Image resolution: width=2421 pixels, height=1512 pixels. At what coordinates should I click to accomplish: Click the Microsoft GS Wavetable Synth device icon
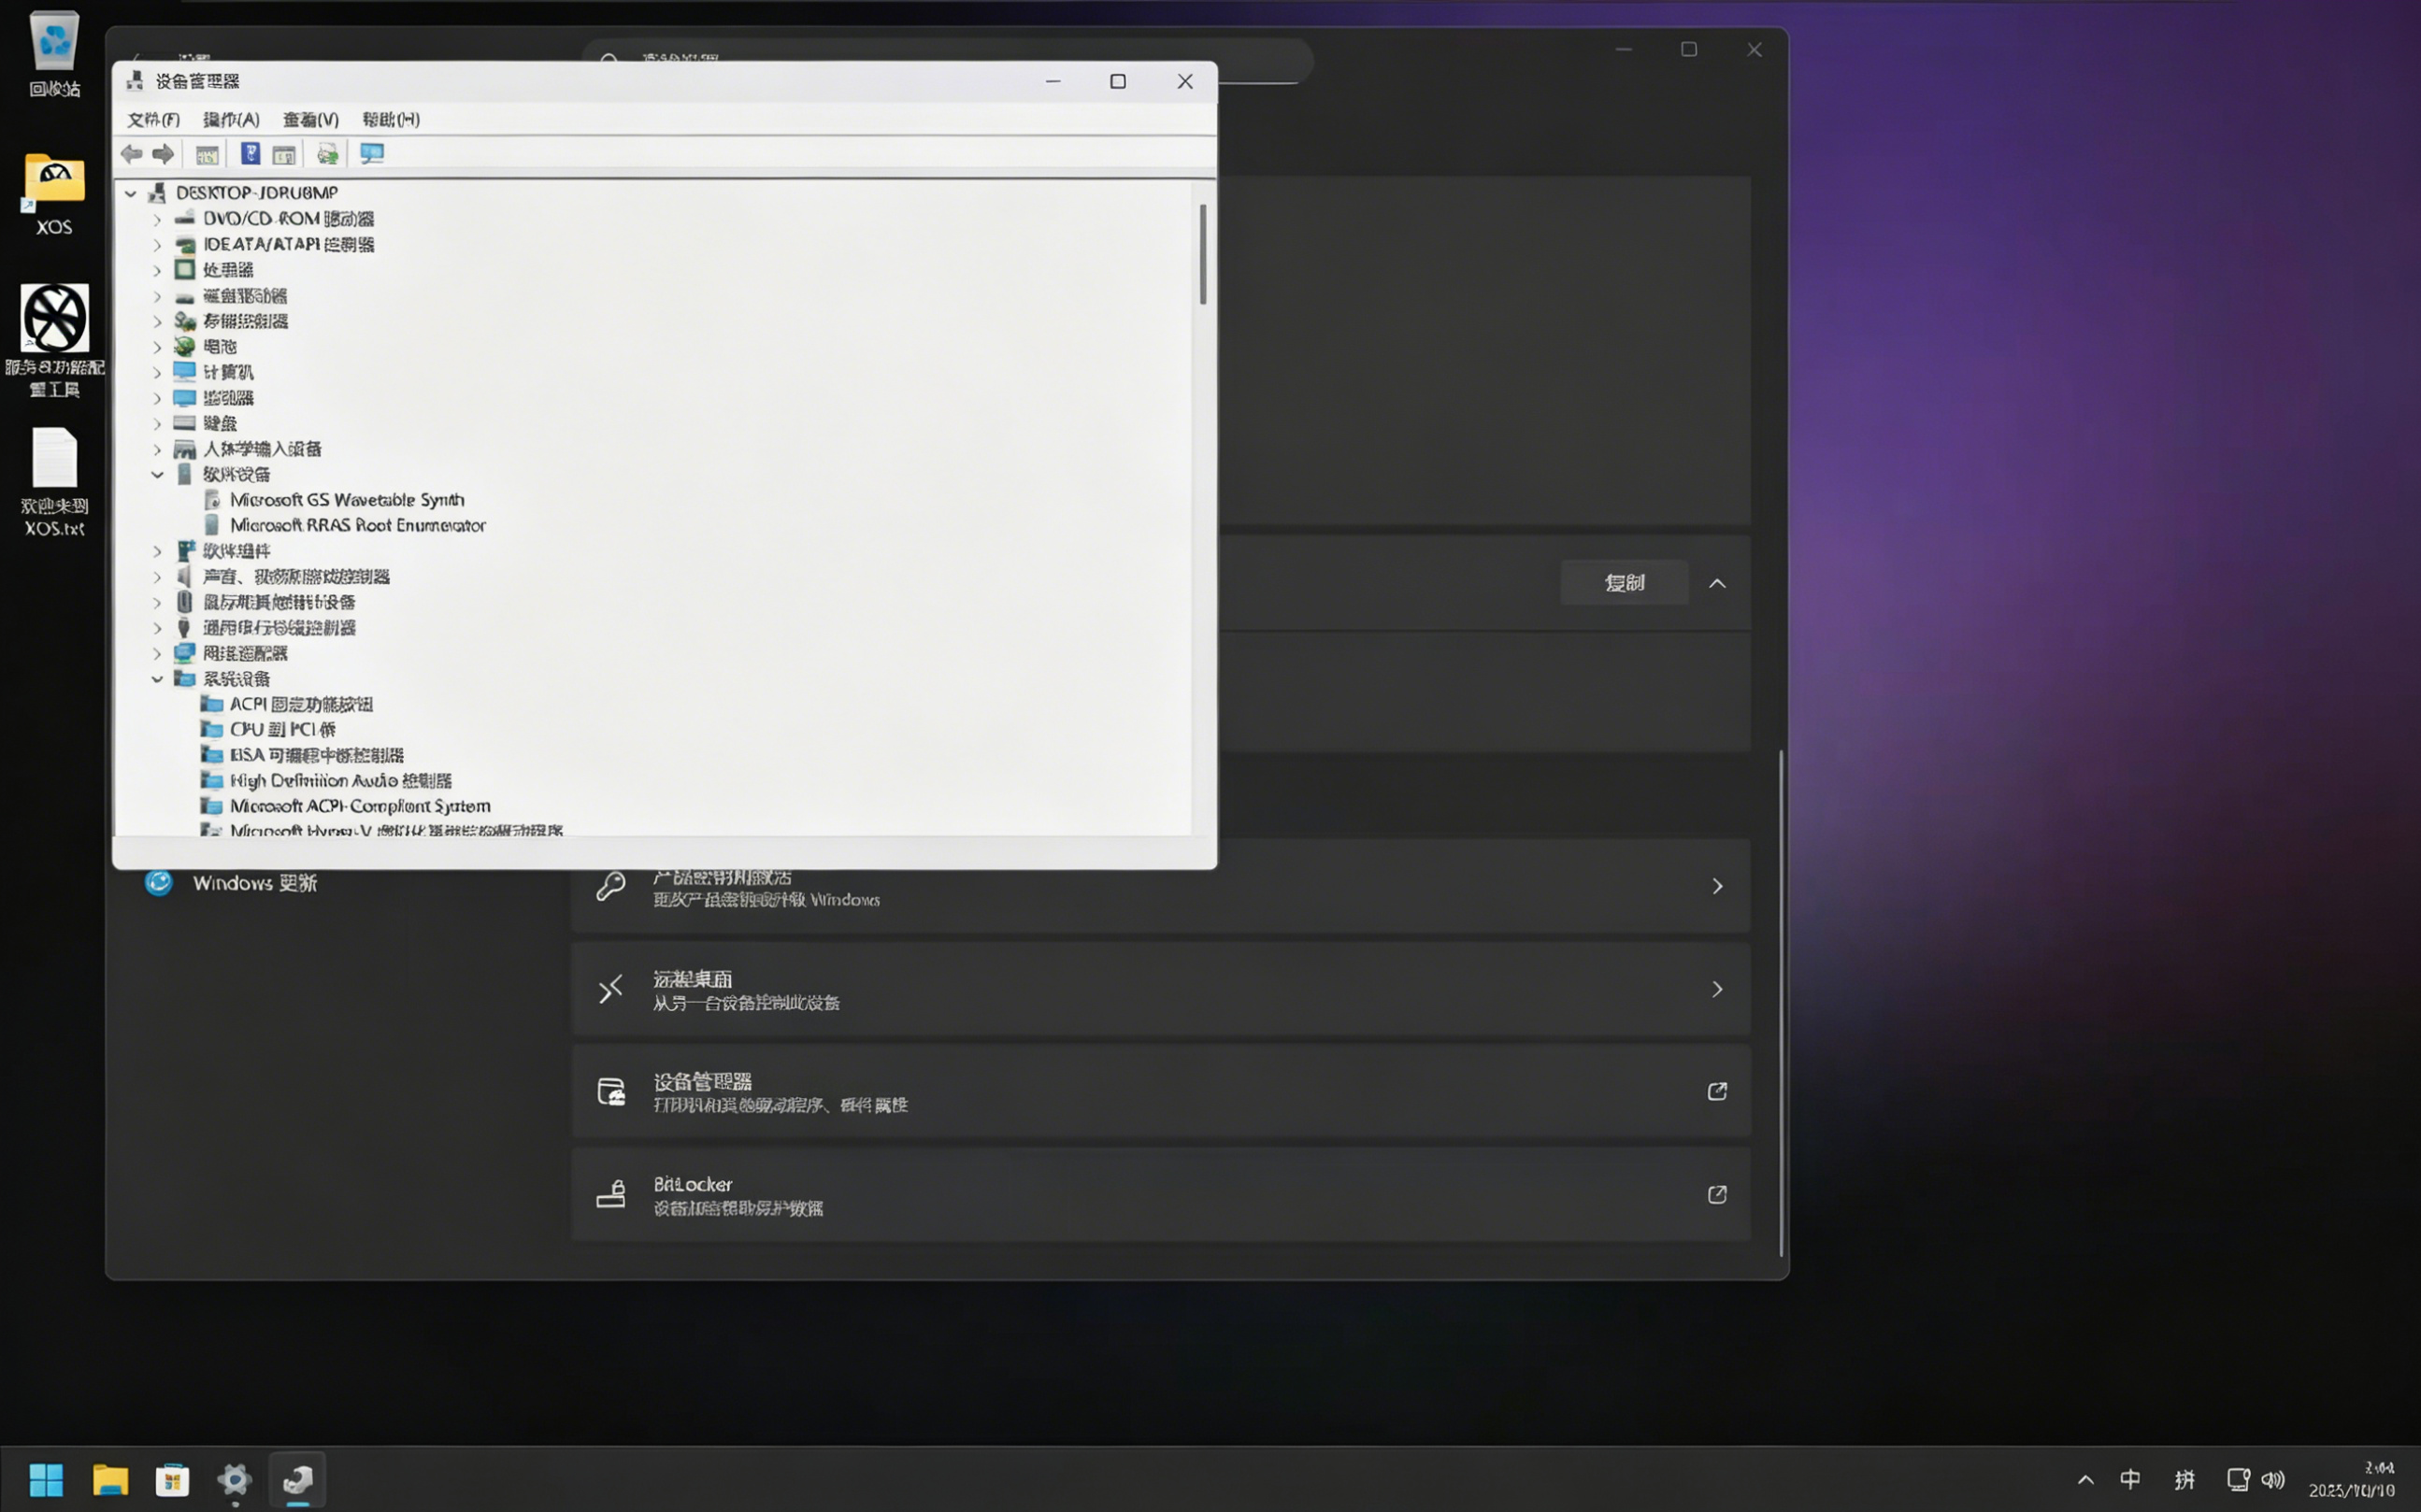[211, 499]
